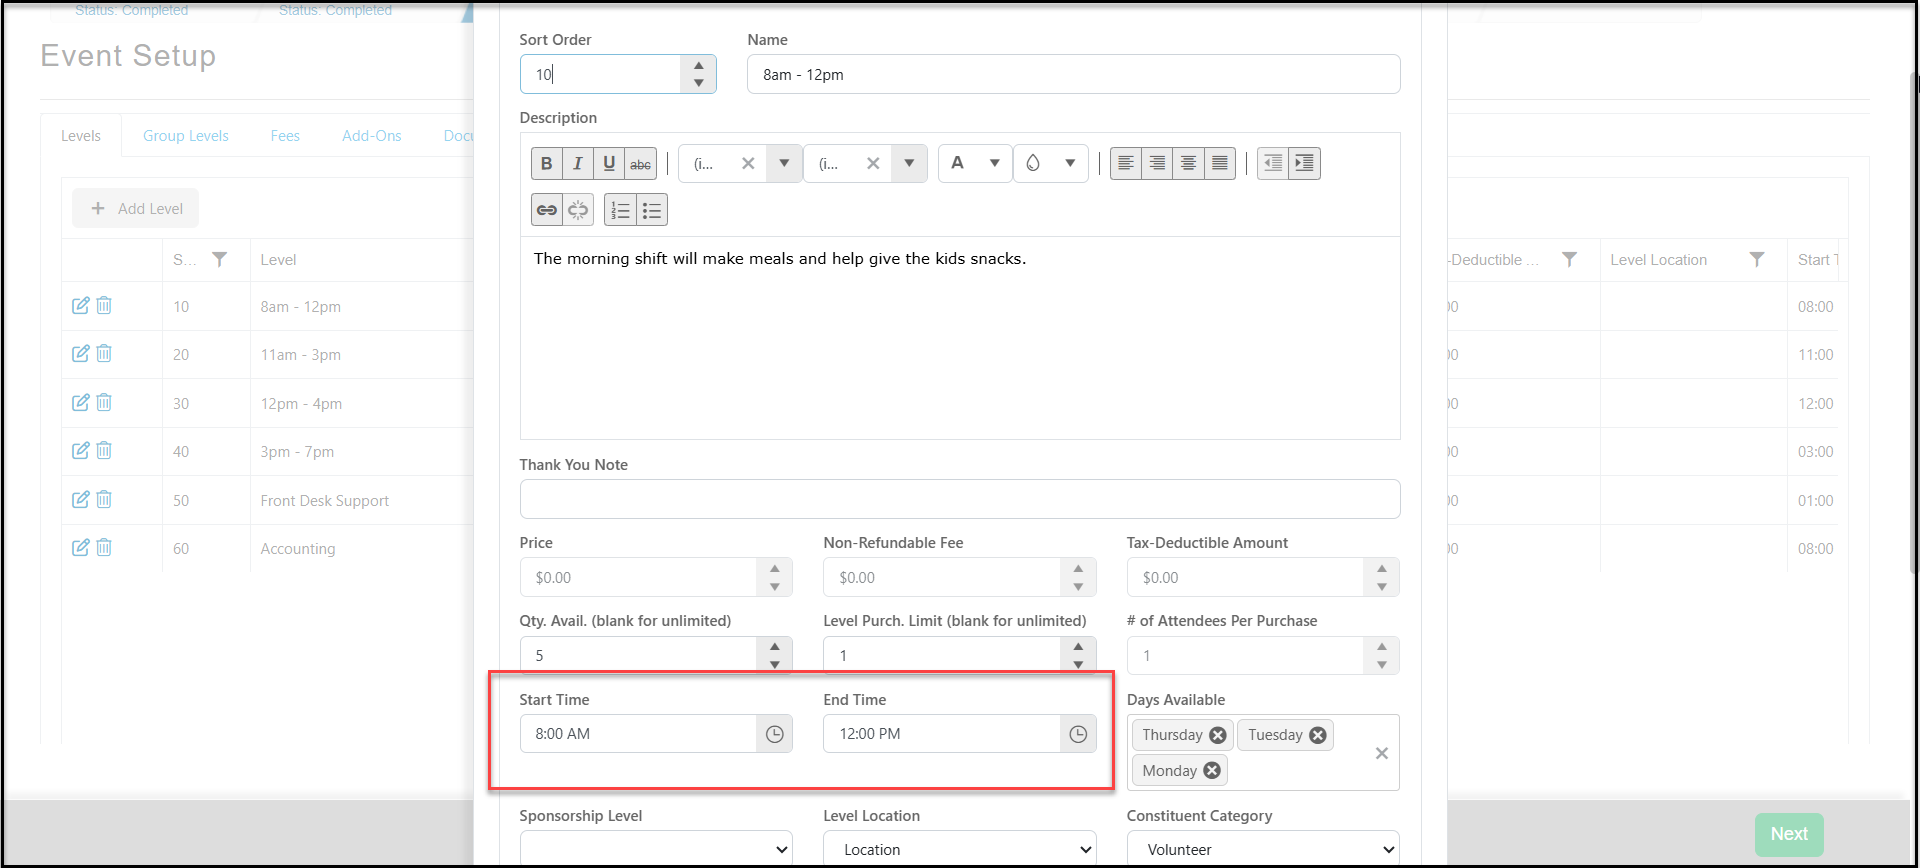
Task: Open the Constituent Category dropdown
Action: pos(1263,849)
